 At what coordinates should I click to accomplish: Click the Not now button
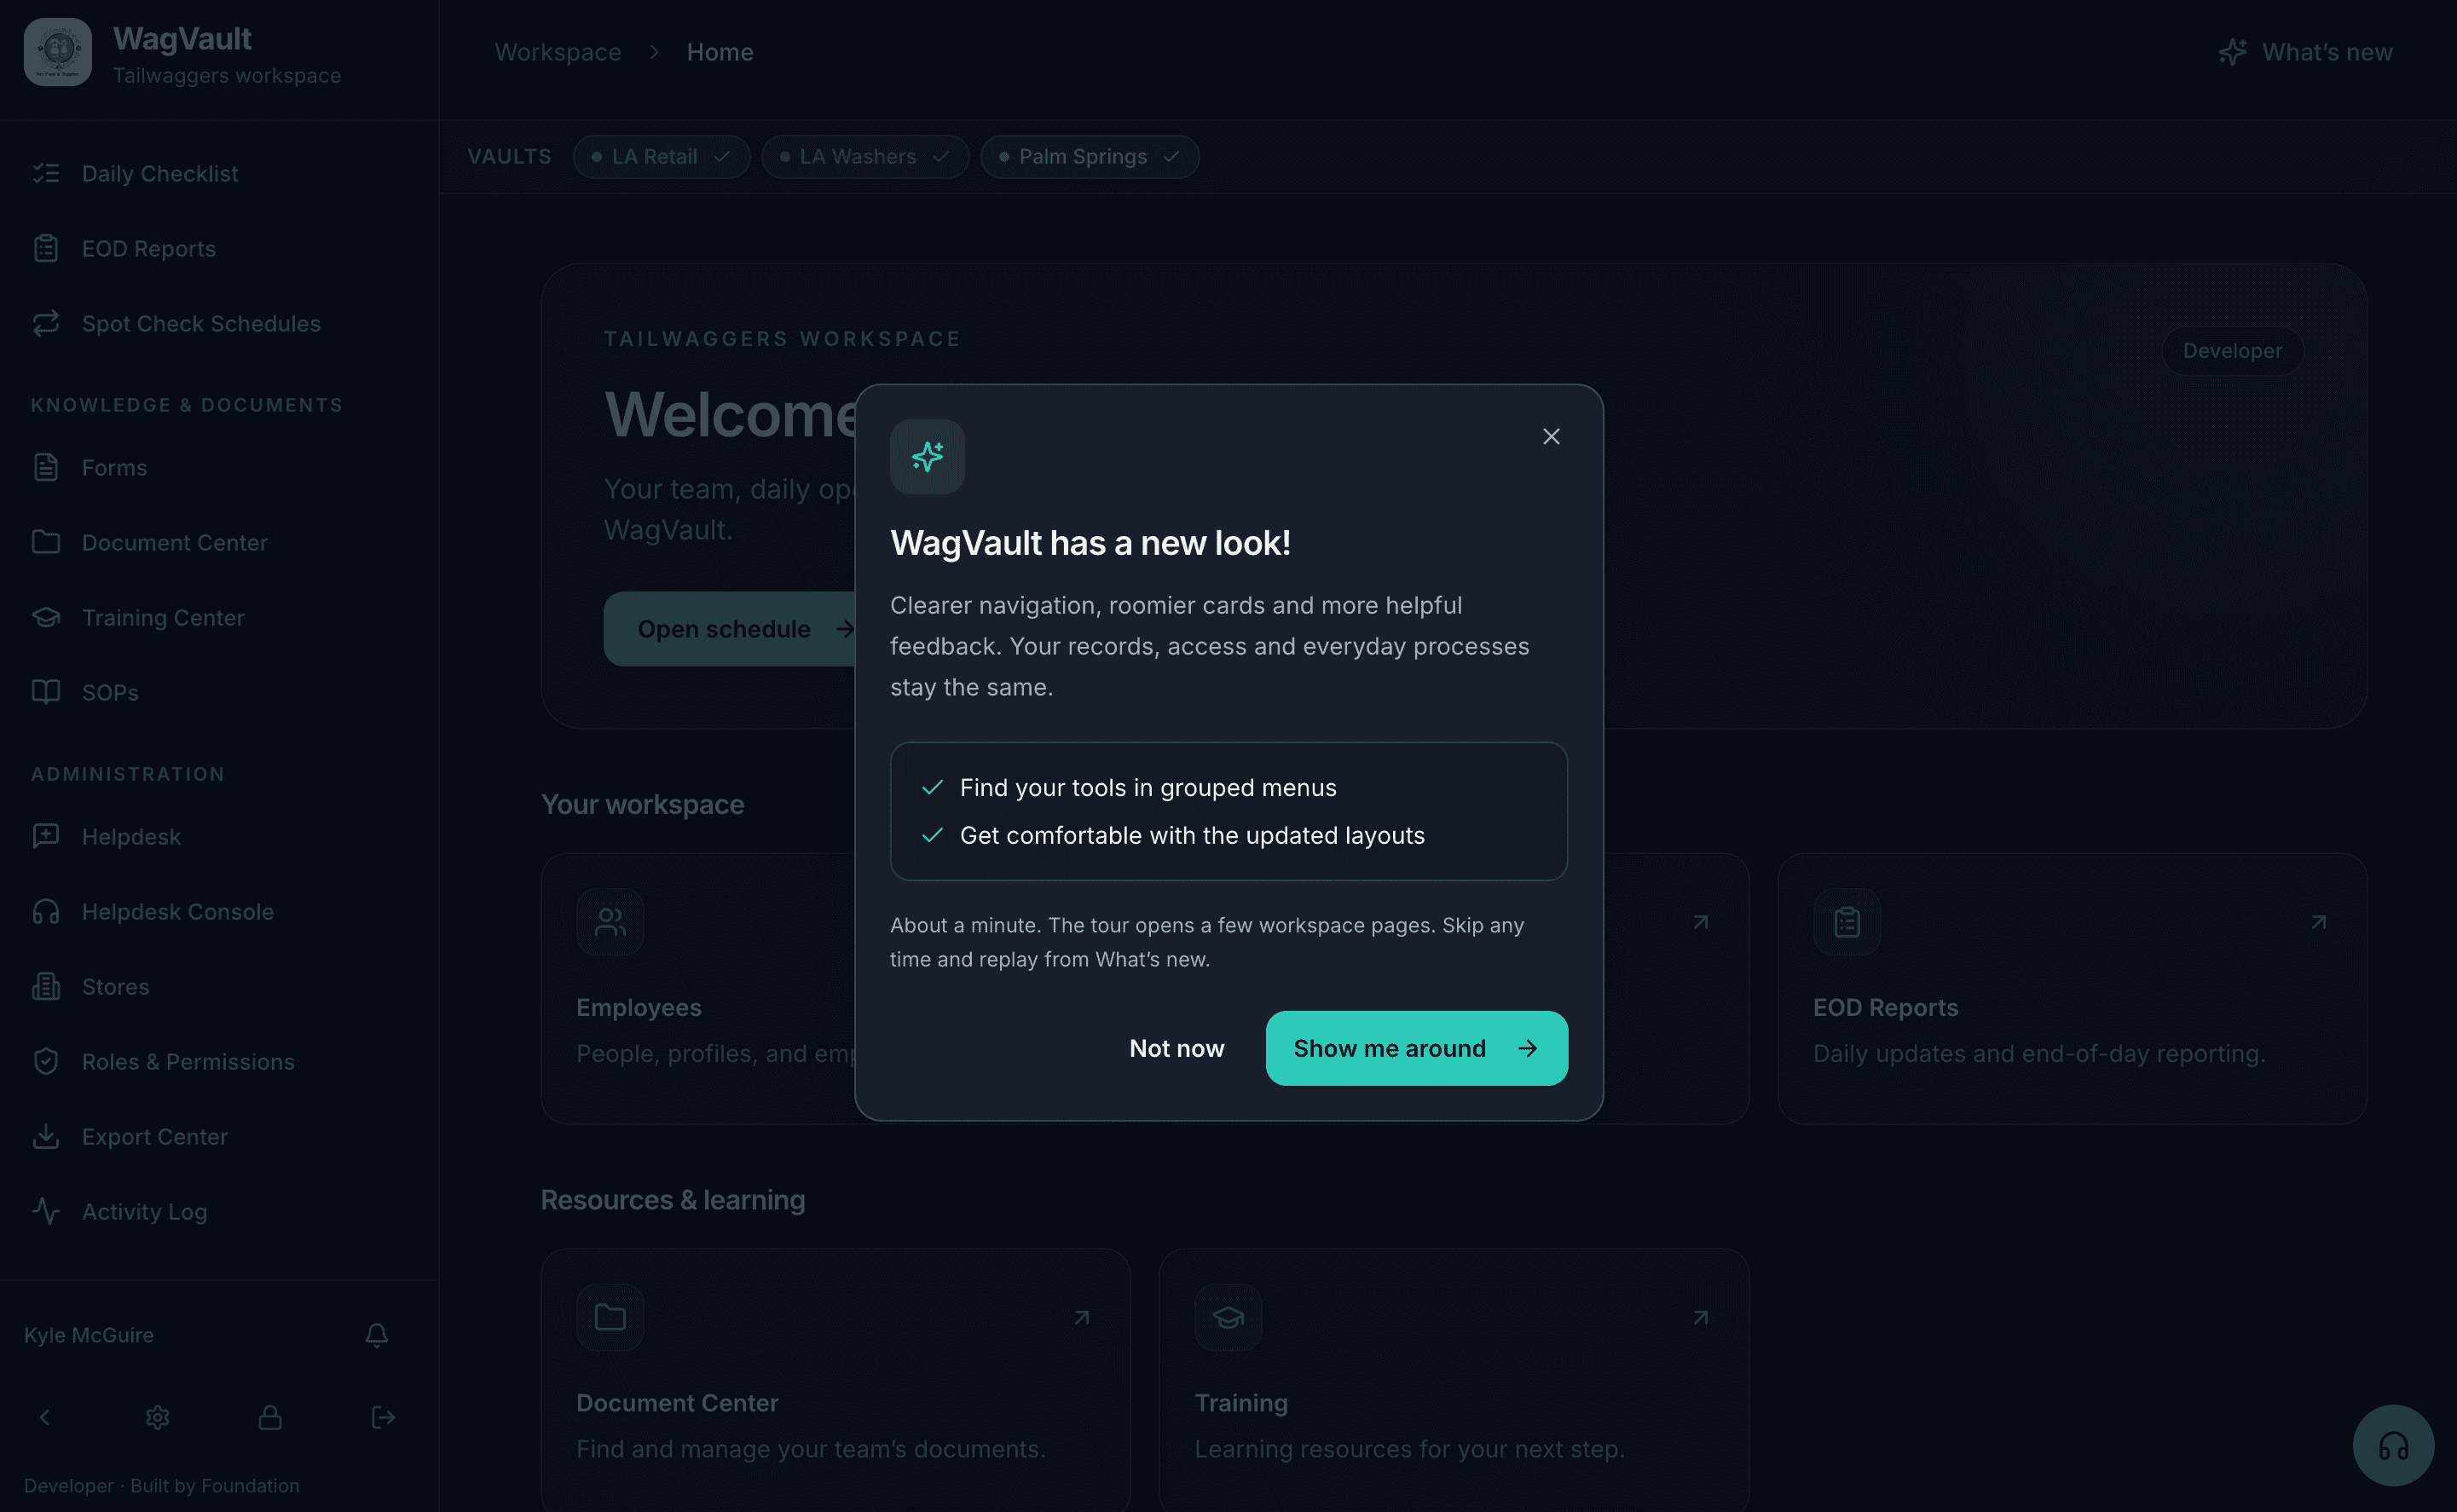click(1176, 1048)
